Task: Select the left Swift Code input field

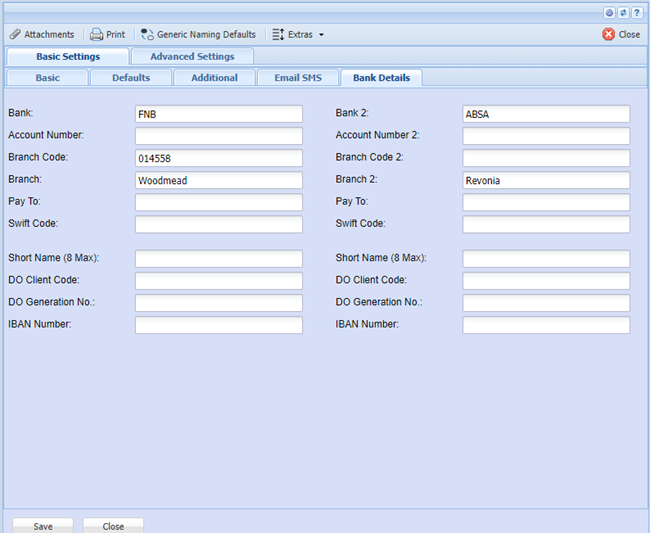Action: point(218,224)
